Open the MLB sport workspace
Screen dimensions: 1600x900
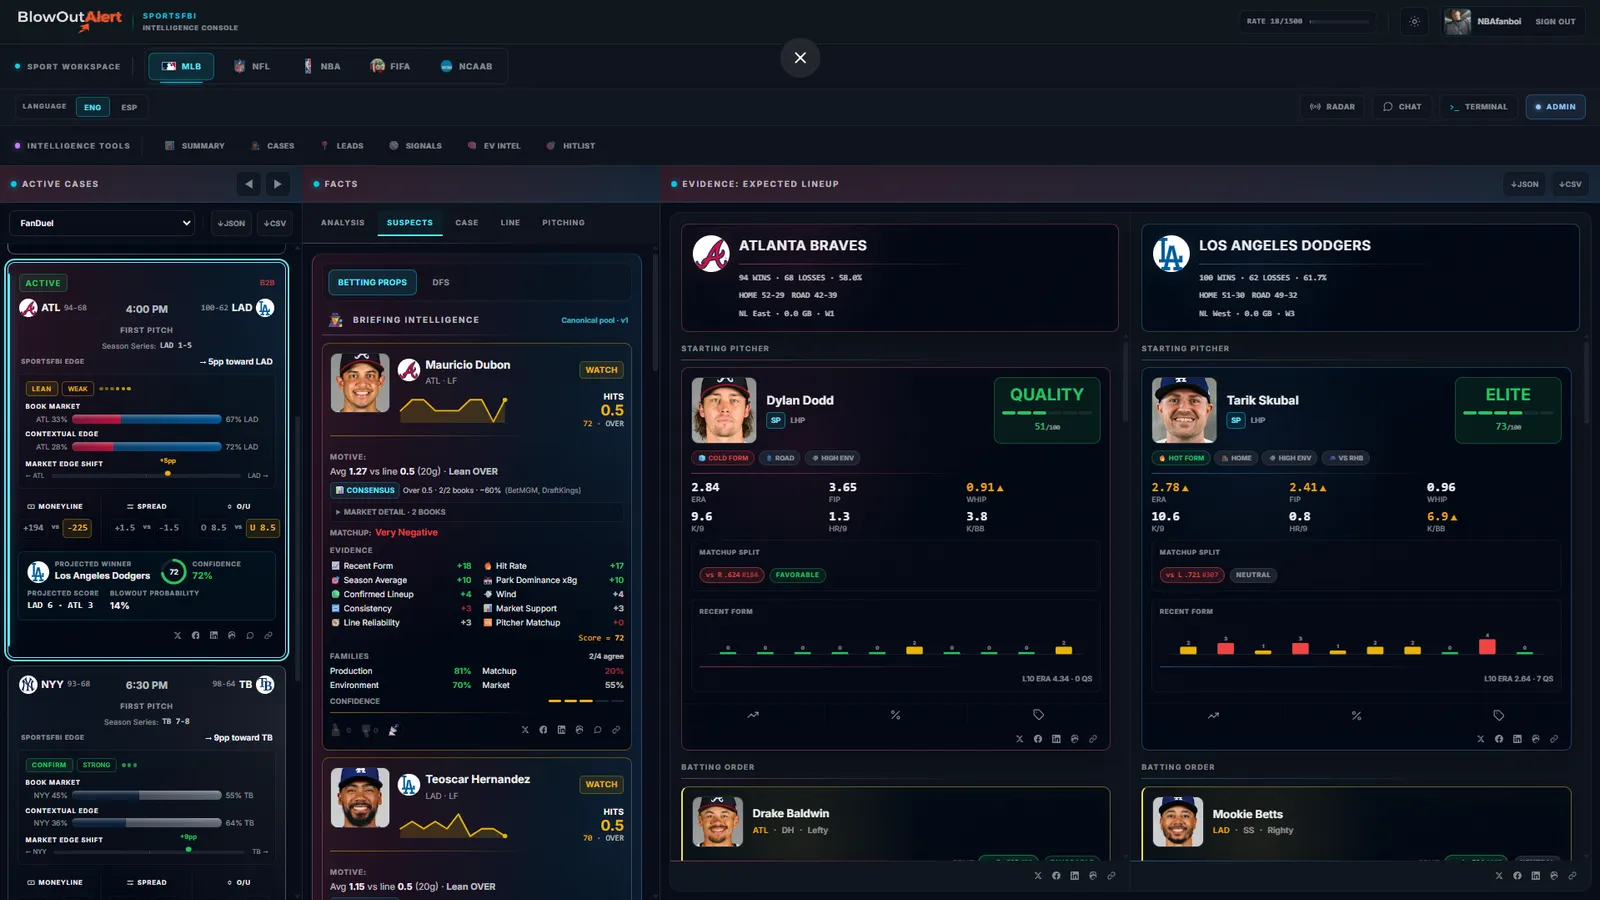(181, 66)
